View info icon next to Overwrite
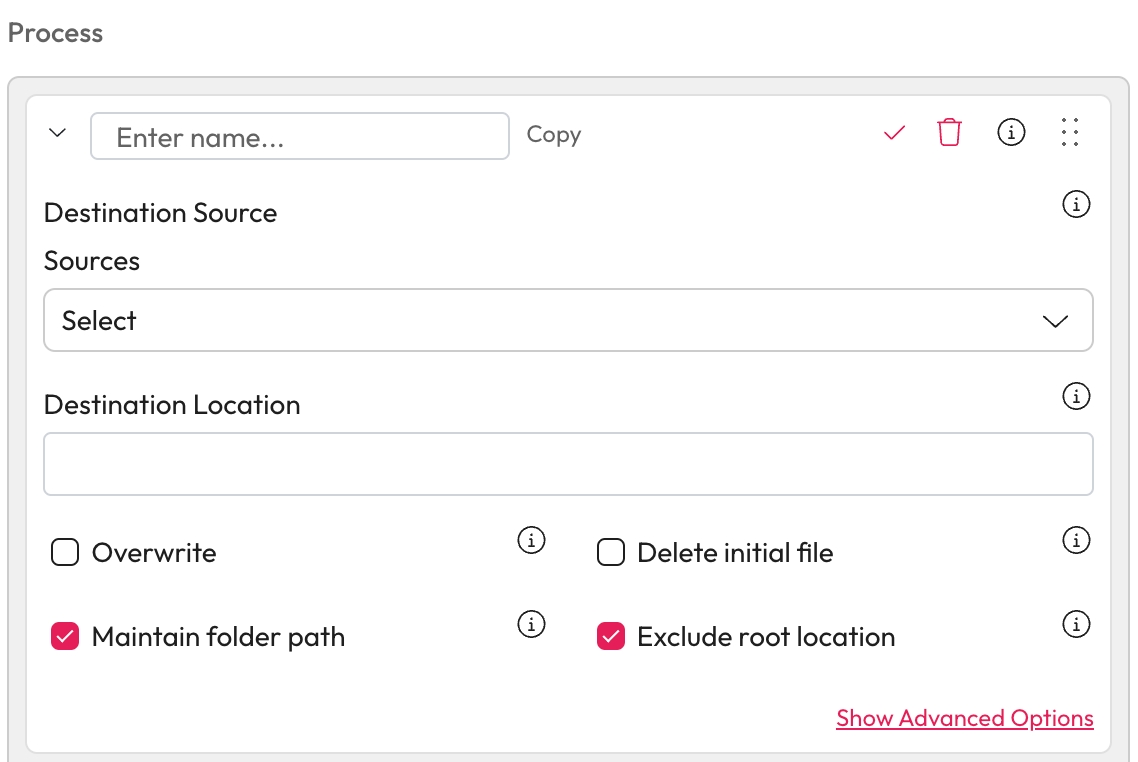Image resolution: width=1138 pixels, height=762 pixels. pos(531,541)
